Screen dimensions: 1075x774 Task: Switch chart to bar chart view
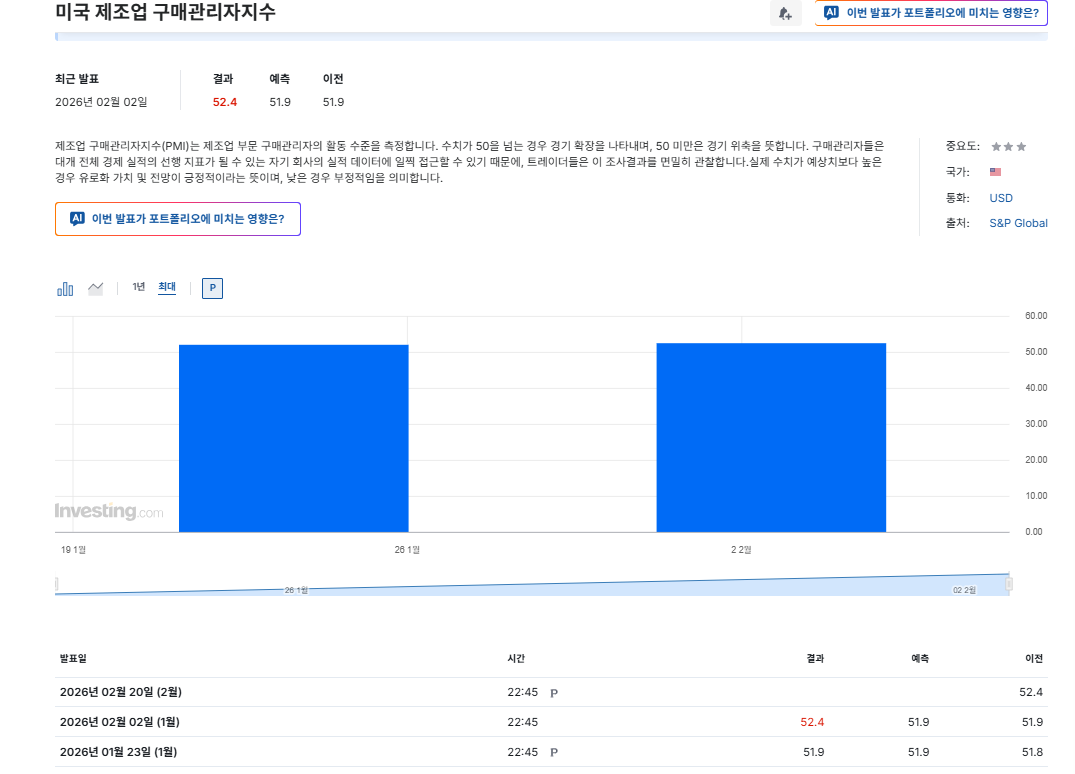[x=64, y=288]
